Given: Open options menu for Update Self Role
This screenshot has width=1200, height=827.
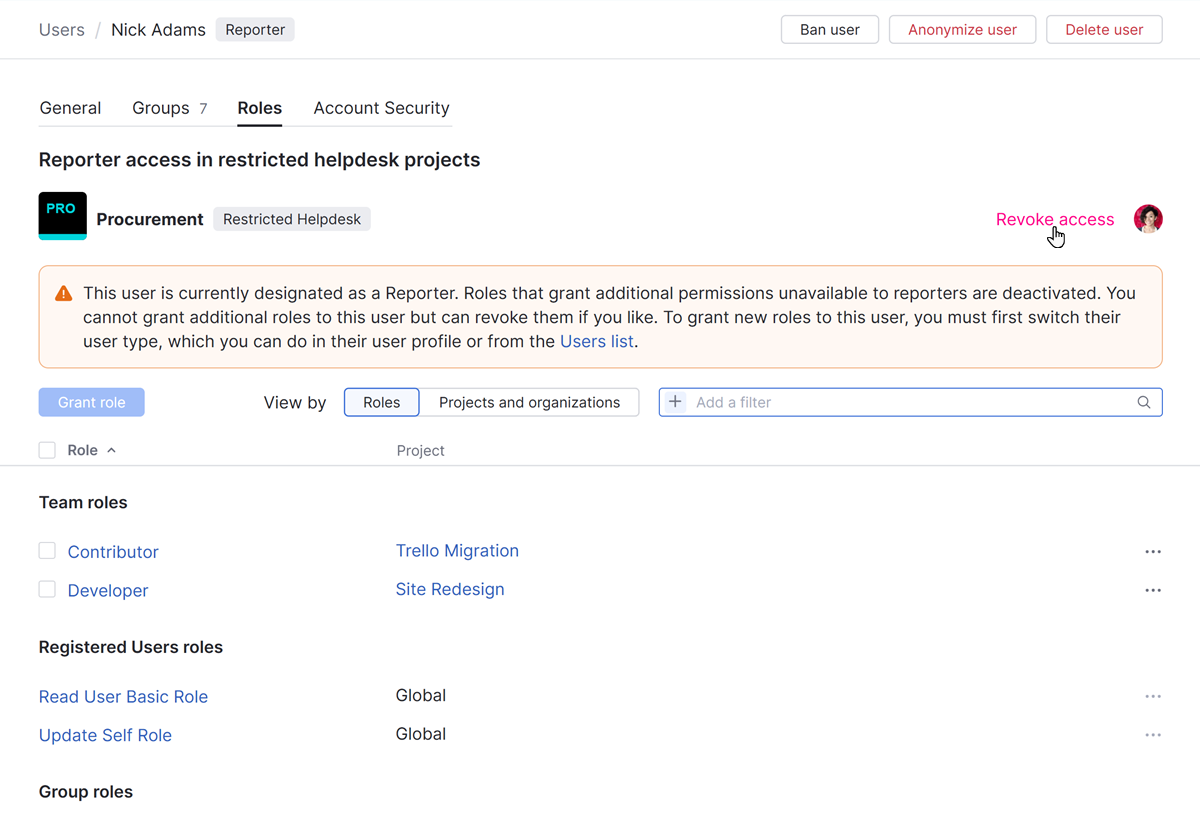Looking at the screenshot, I should [1153, 735].
